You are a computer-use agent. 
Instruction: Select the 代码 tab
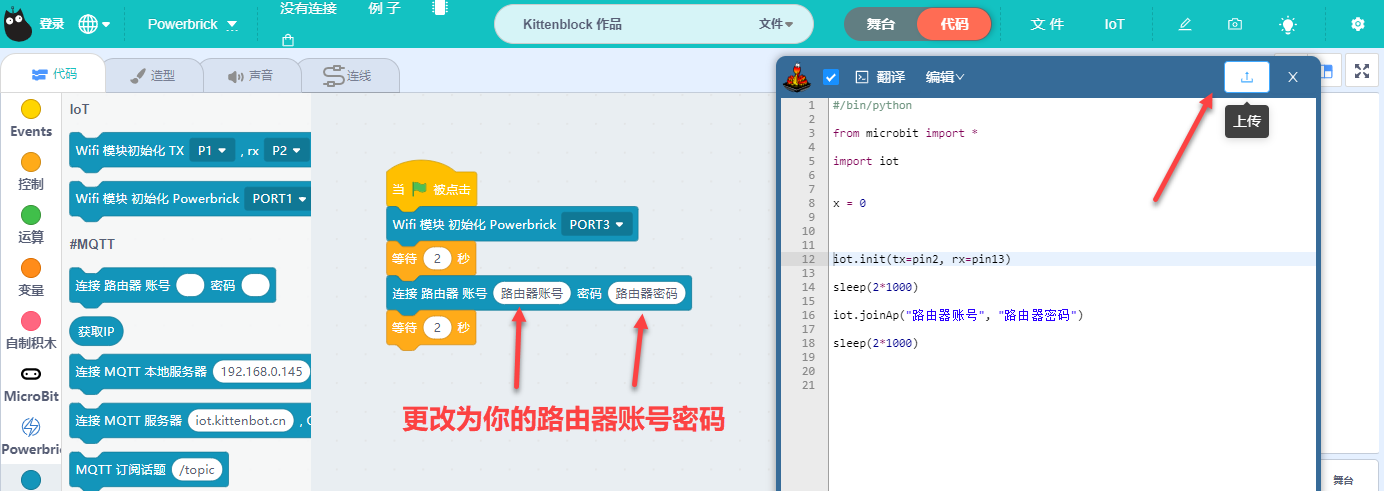click(x=54, y=74)
